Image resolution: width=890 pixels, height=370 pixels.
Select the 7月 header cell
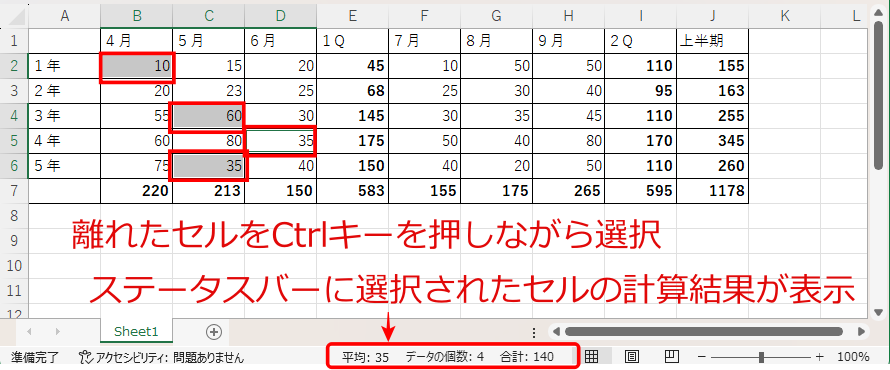(425, 41)
